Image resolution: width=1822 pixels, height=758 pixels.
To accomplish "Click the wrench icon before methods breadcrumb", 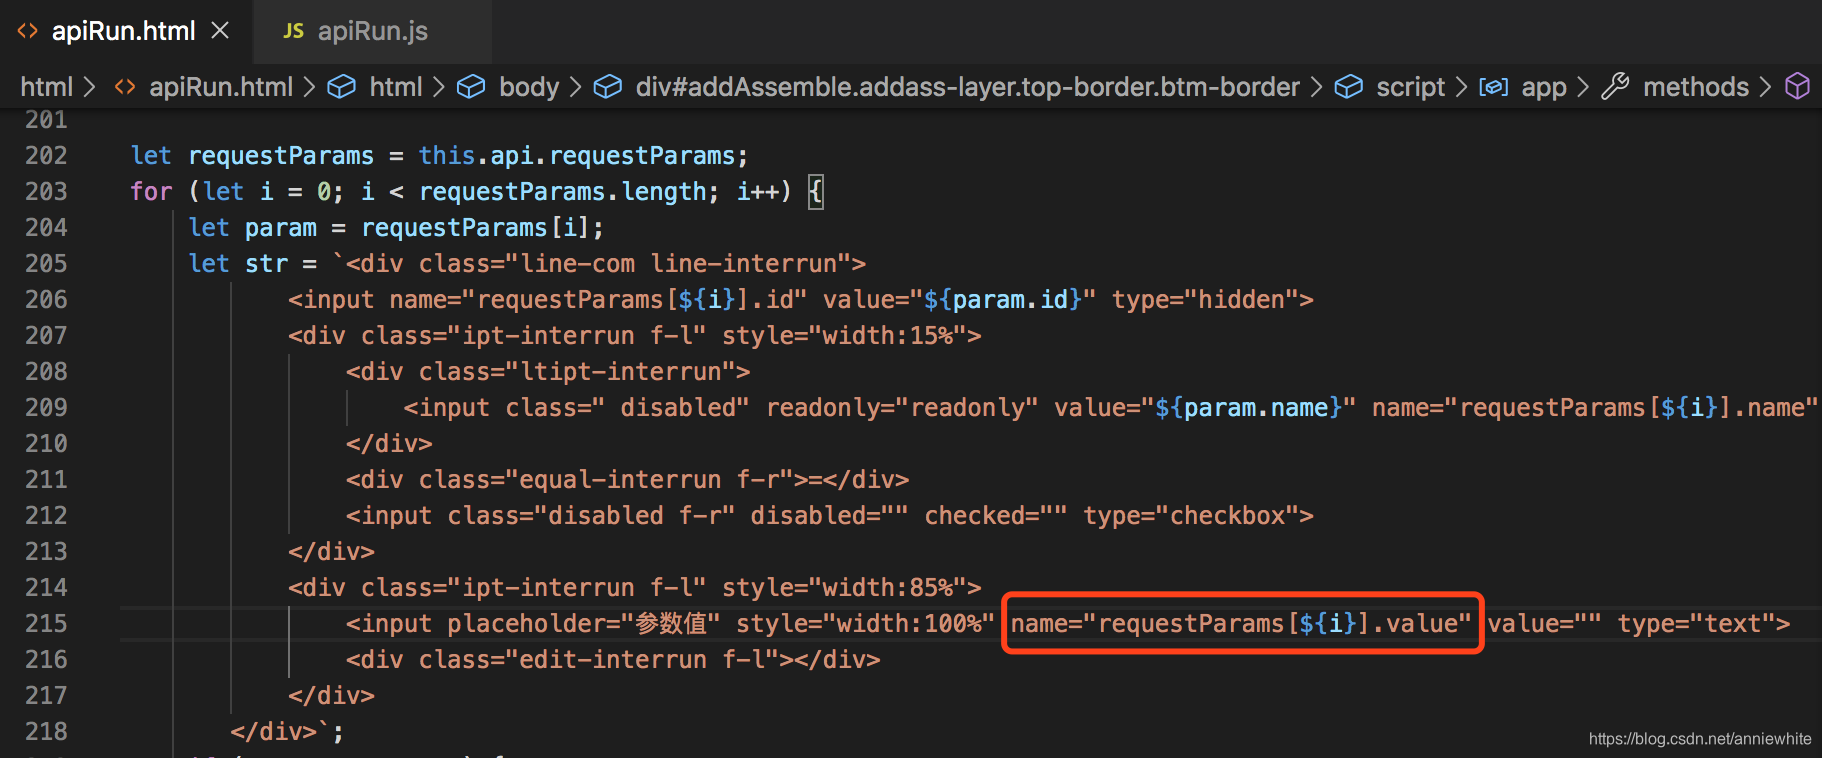I will 1615,87.
